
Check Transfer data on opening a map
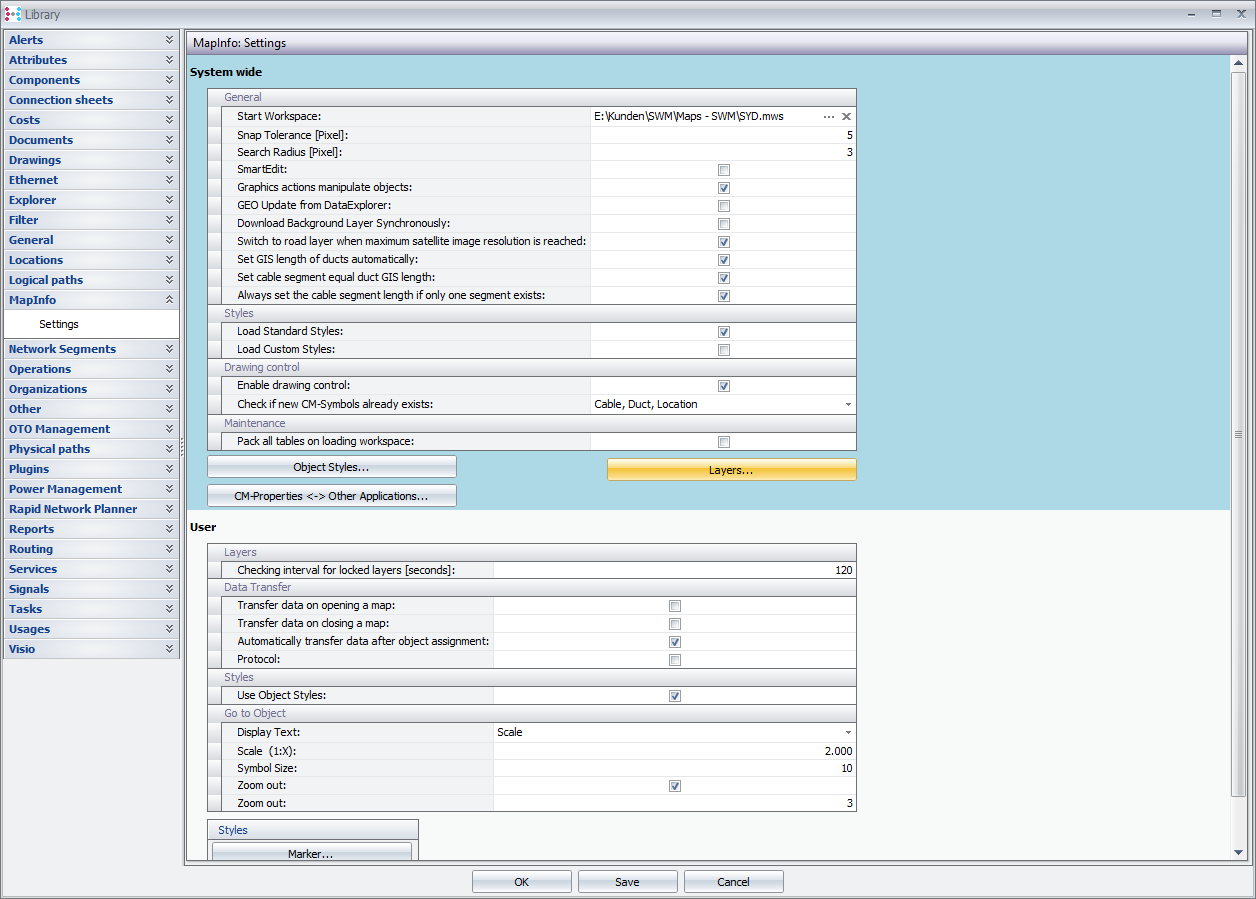point(675,606)
